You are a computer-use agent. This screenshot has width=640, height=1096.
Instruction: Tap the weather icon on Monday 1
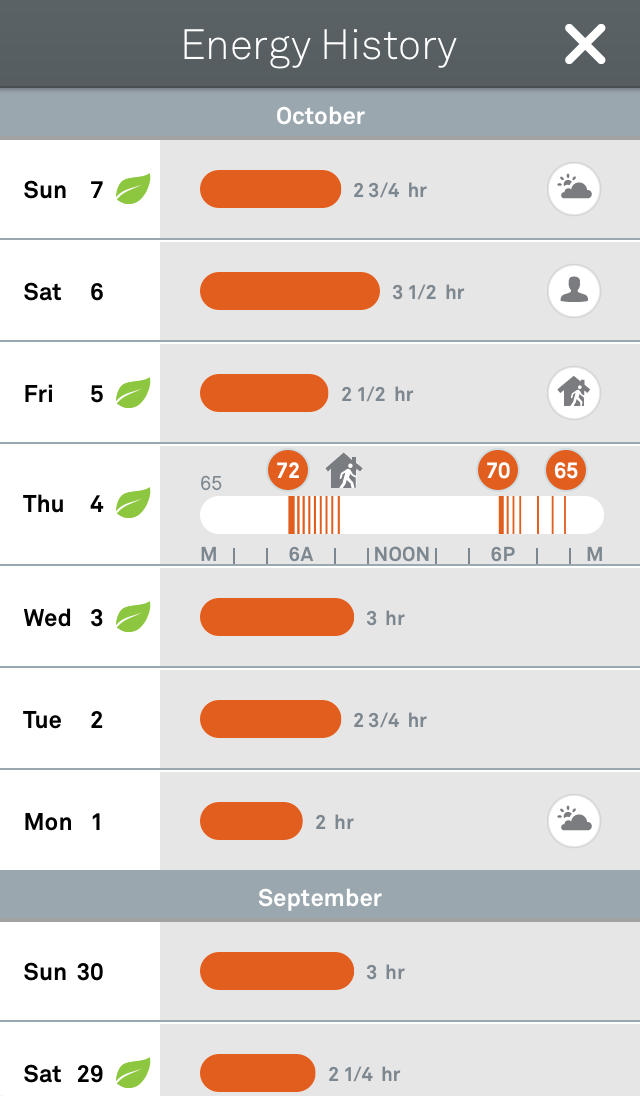(x=574, y=821)
